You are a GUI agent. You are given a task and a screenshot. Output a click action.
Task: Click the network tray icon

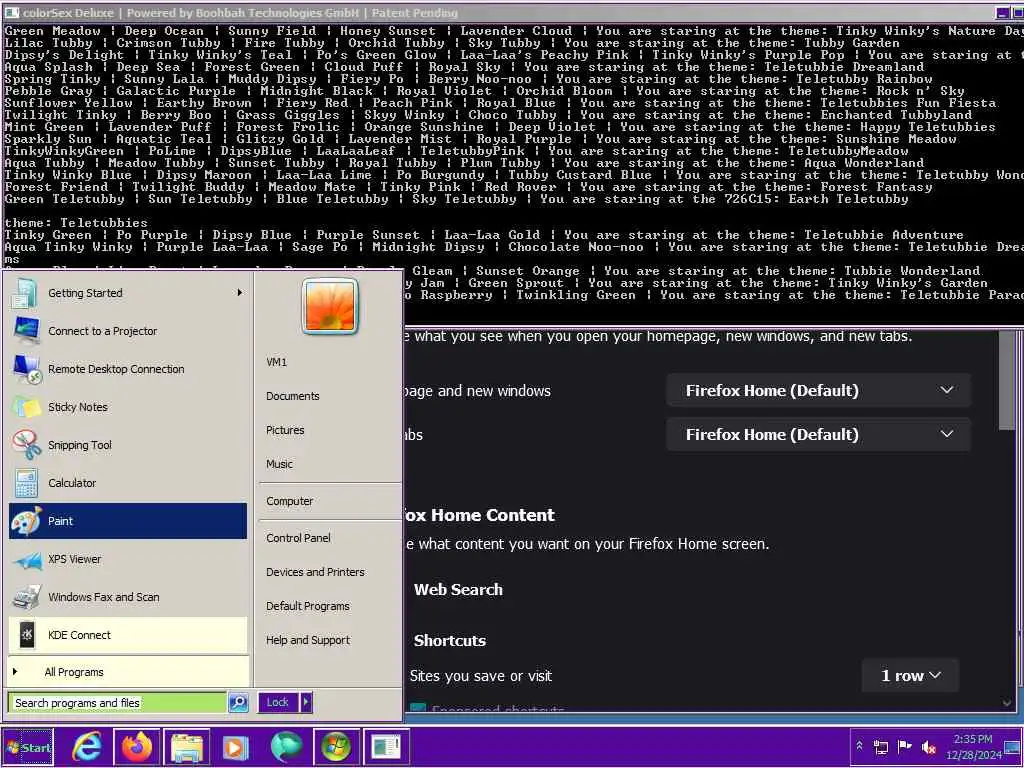click(881, 747)
